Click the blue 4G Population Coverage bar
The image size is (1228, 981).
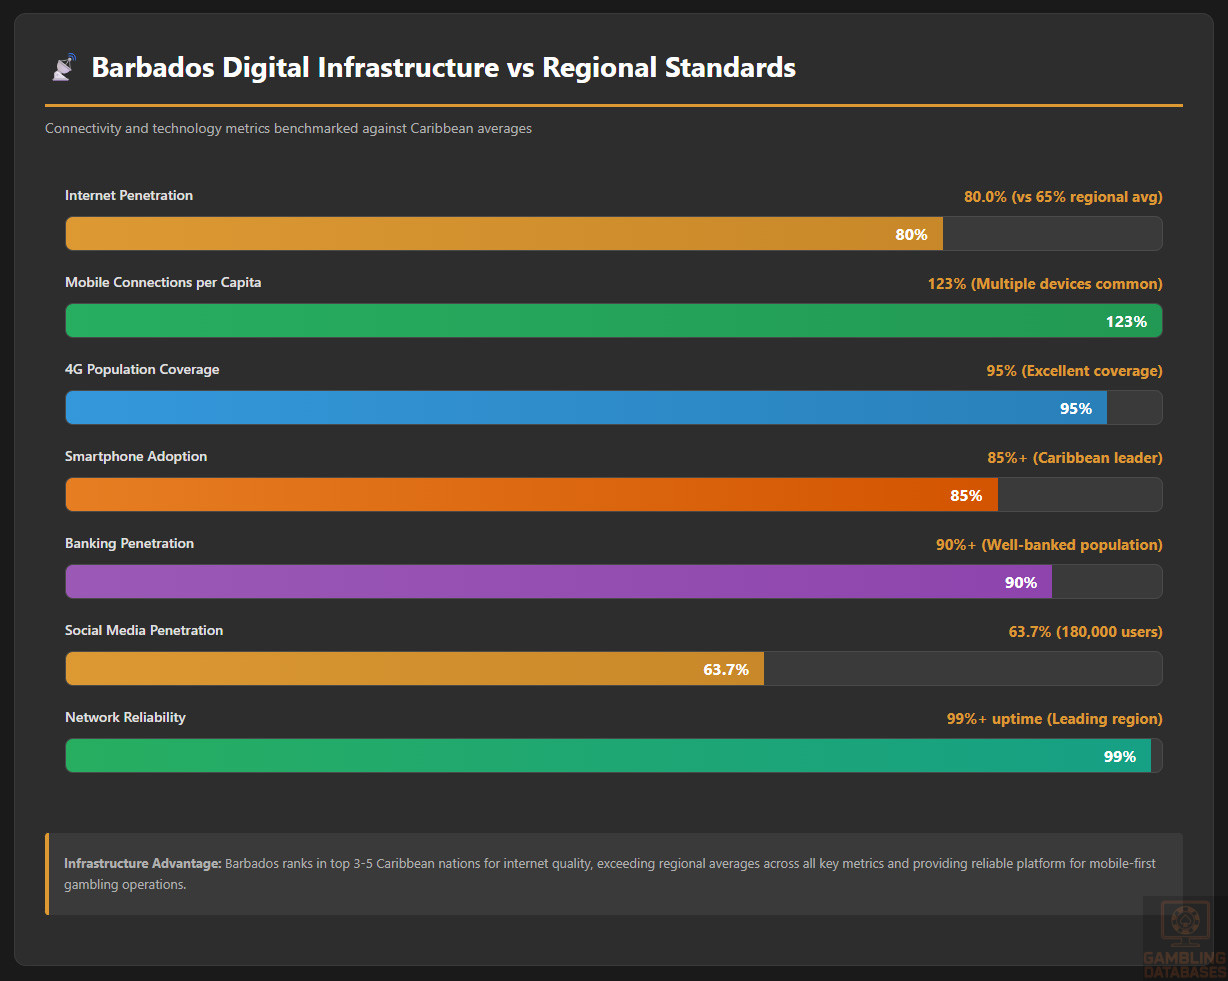[586, 408]
